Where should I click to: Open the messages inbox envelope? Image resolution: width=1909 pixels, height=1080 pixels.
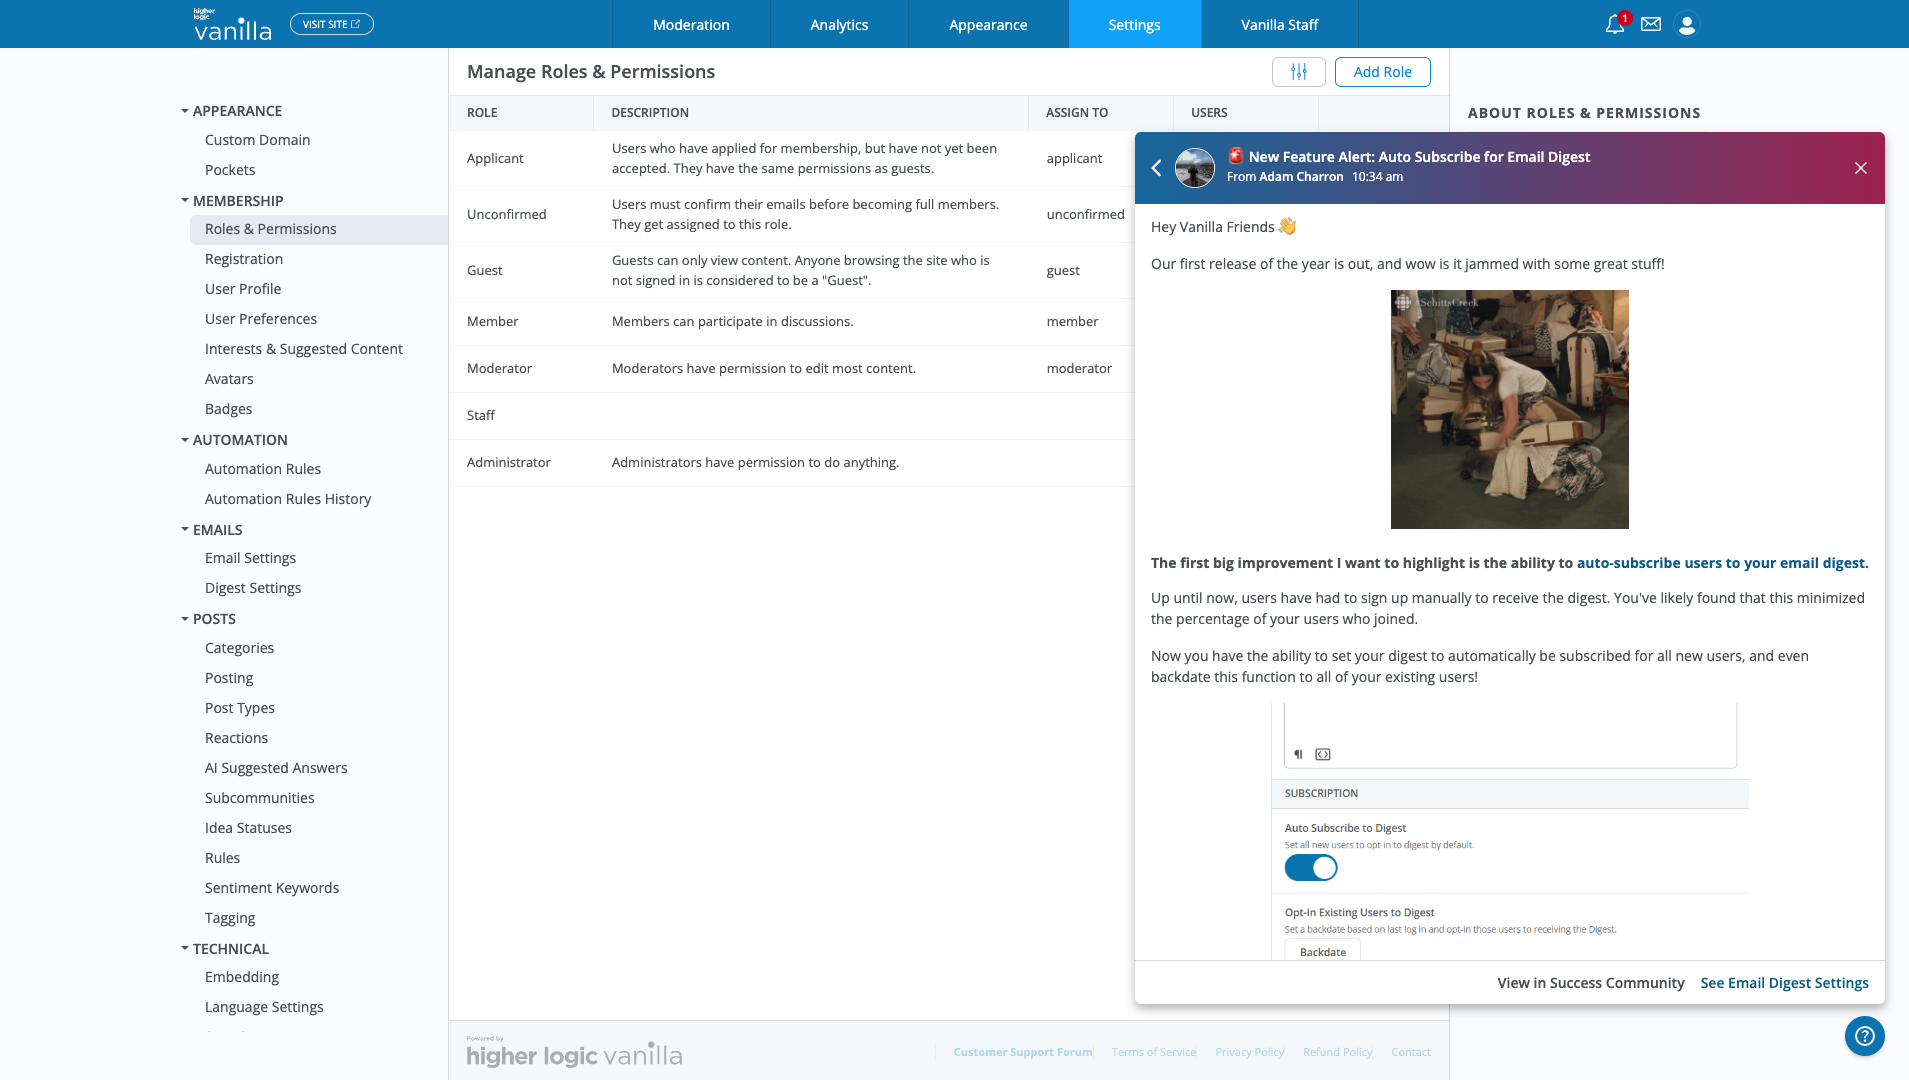[1650, 24]
